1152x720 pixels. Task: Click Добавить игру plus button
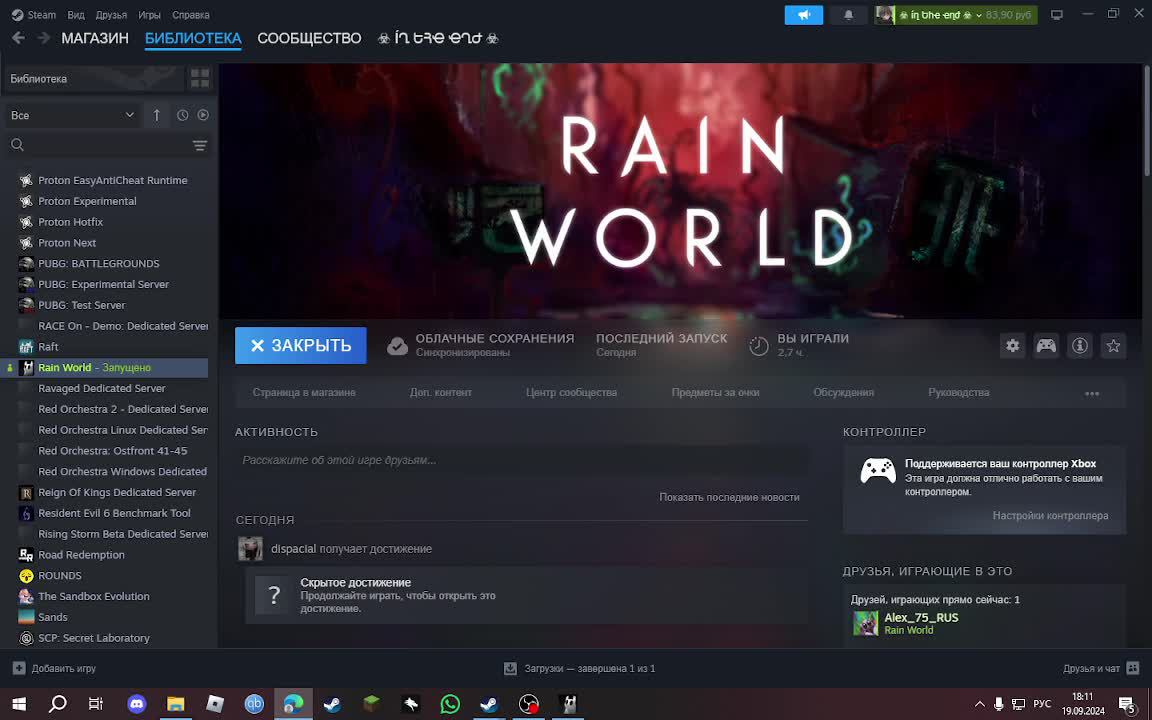19,669
